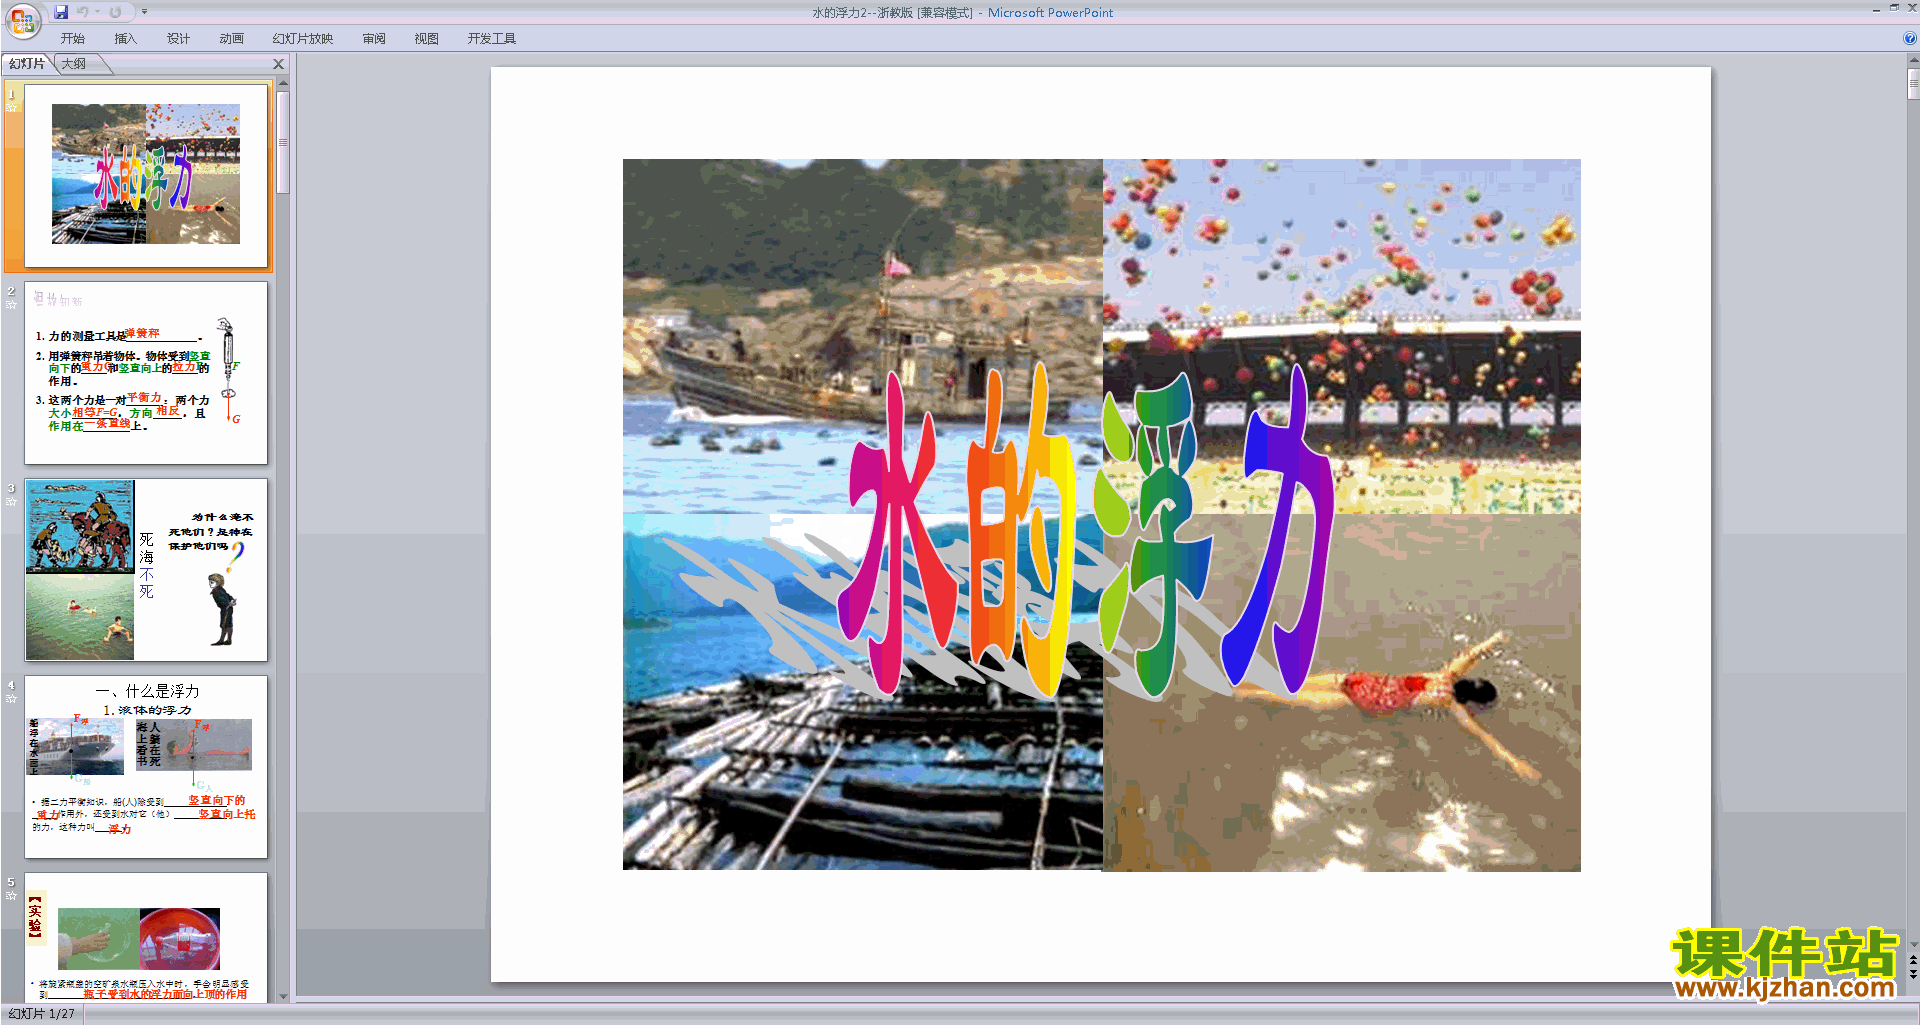Click next slide double-arrow button
The image size is (1920, 1025).
click(x=1913, y=974)
